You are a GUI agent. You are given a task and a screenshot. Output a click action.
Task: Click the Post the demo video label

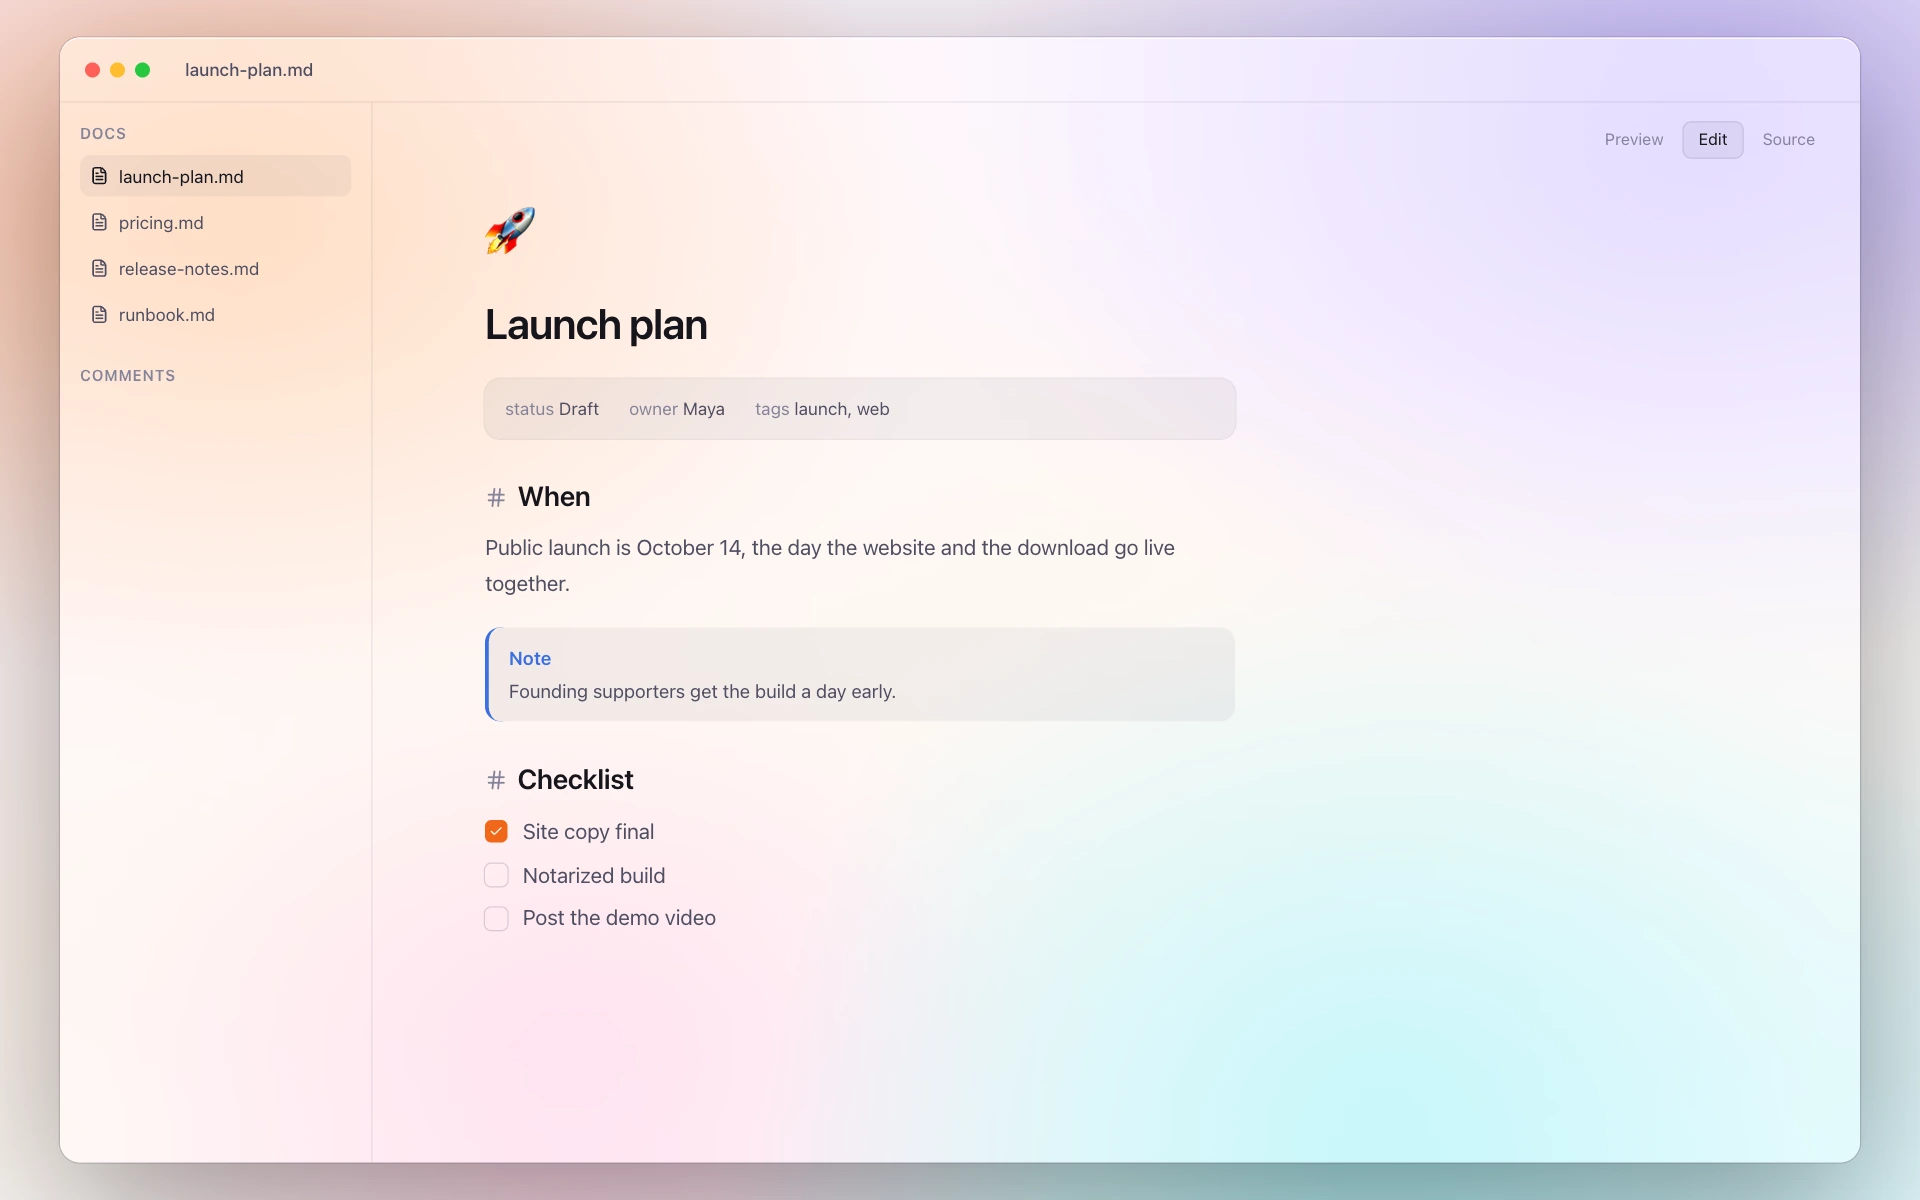coord(619,918)
